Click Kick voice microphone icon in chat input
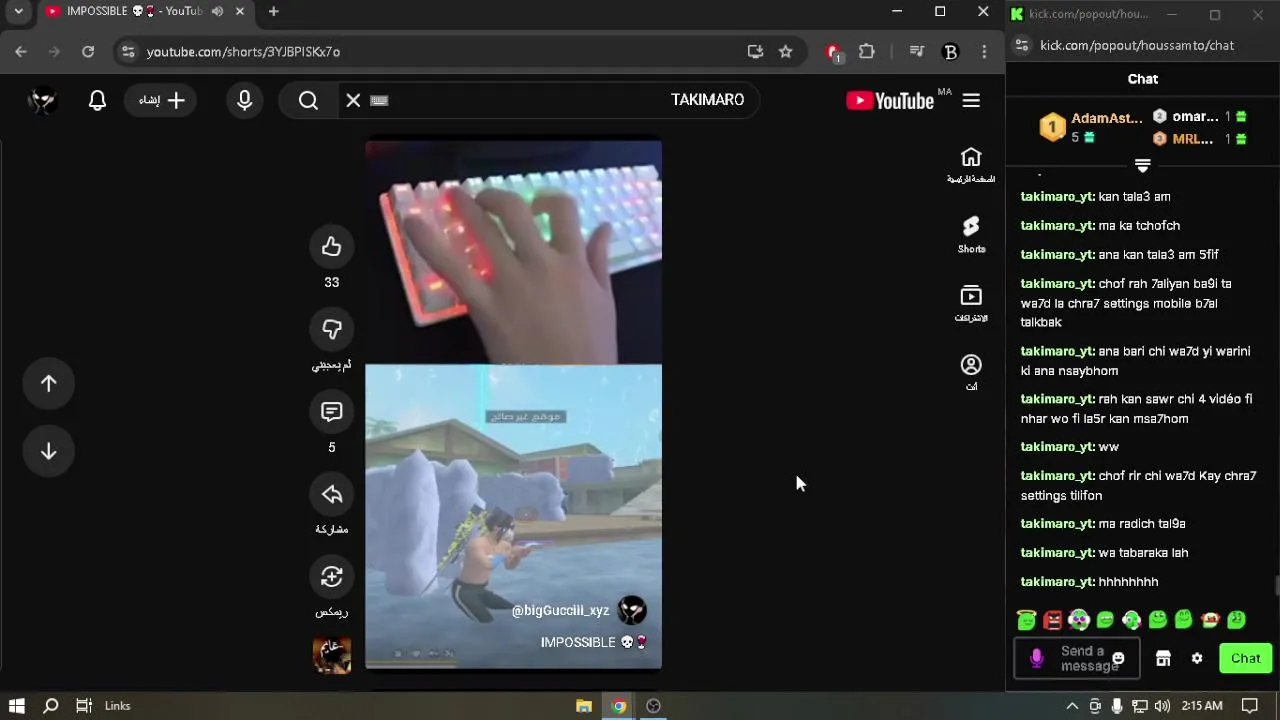 (x=1037, y=658)
